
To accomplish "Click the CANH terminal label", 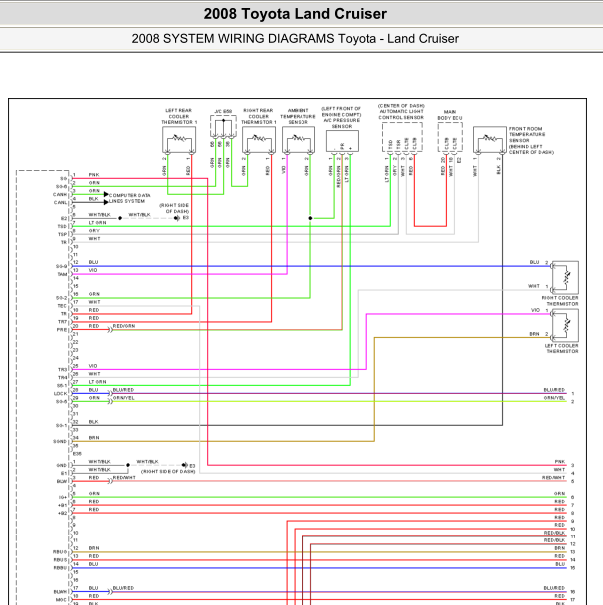I will 60,194.
